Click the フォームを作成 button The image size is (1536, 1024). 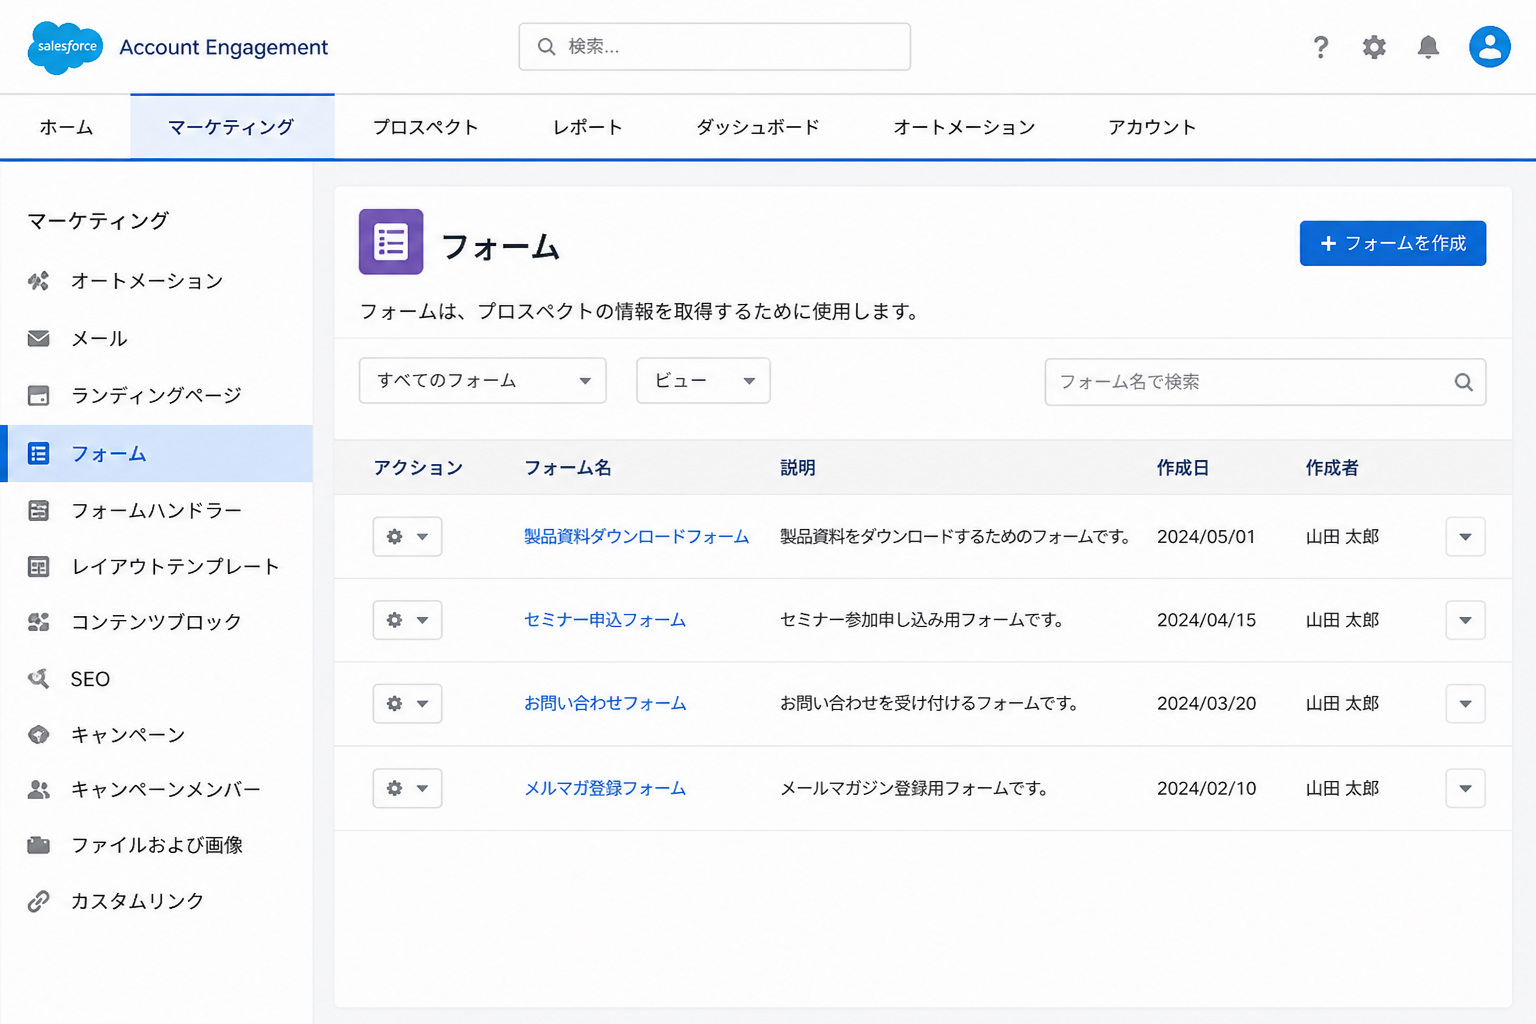pyautogui.click(x=1392, y=243)
